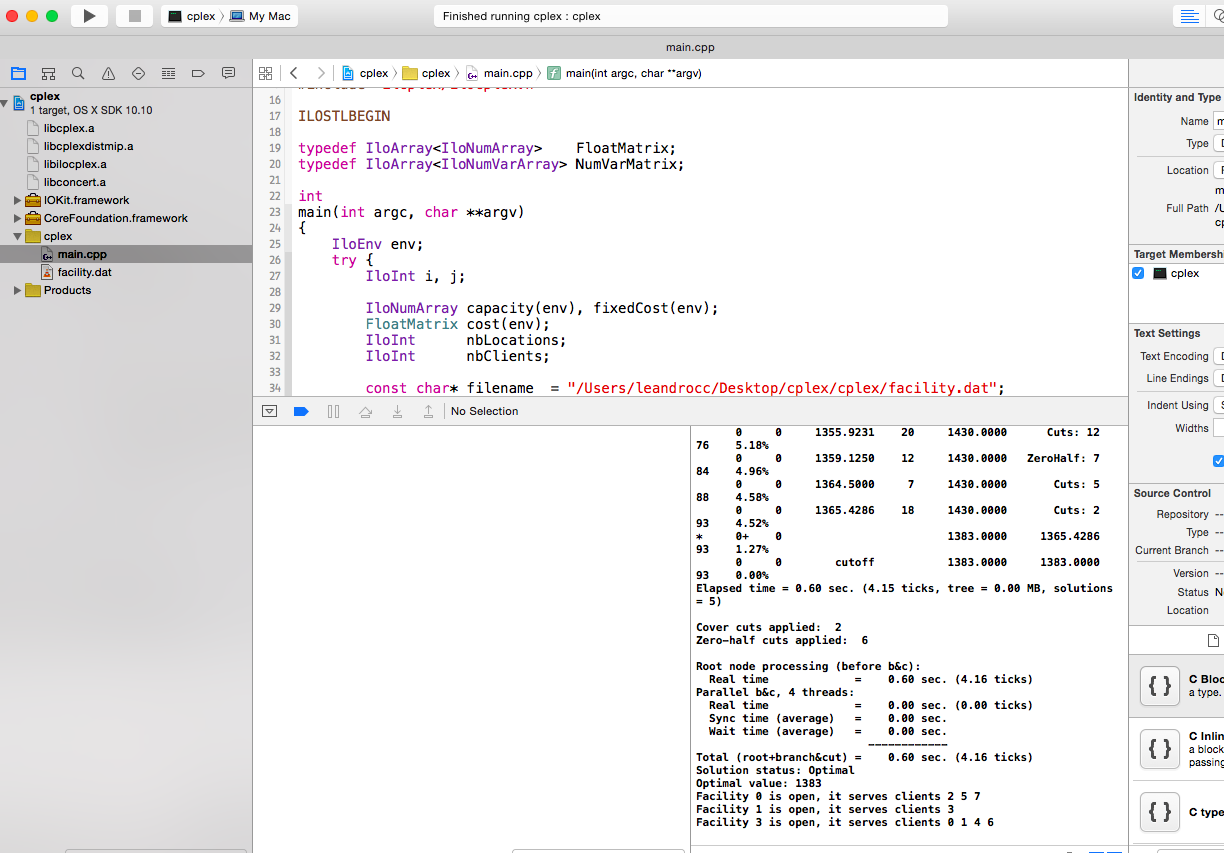Select libilocplex.a in navigator
The width and height of the screenshot is (1224, 853).
click(75, 164)
